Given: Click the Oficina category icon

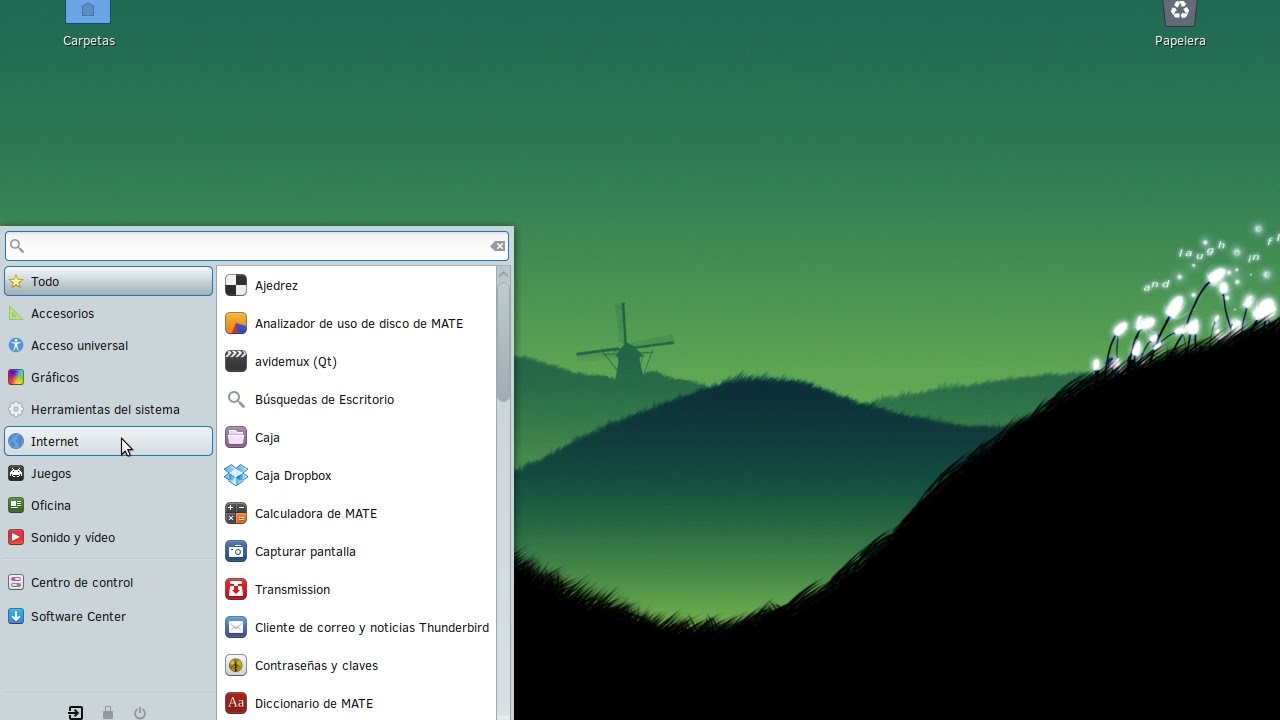Looking at the screenshot, I should pyautogui.click(x=16, y=506).
